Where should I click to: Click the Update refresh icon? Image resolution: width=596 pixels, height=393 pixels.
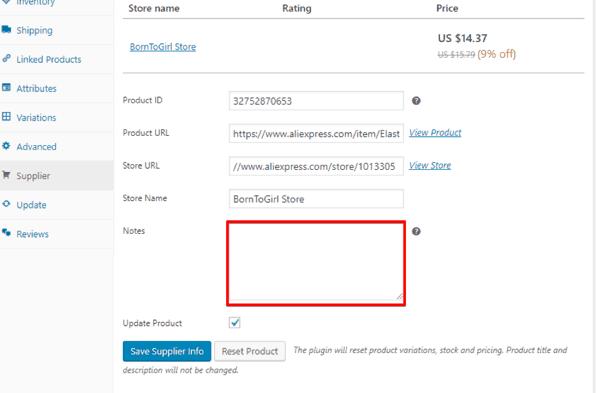6,204
